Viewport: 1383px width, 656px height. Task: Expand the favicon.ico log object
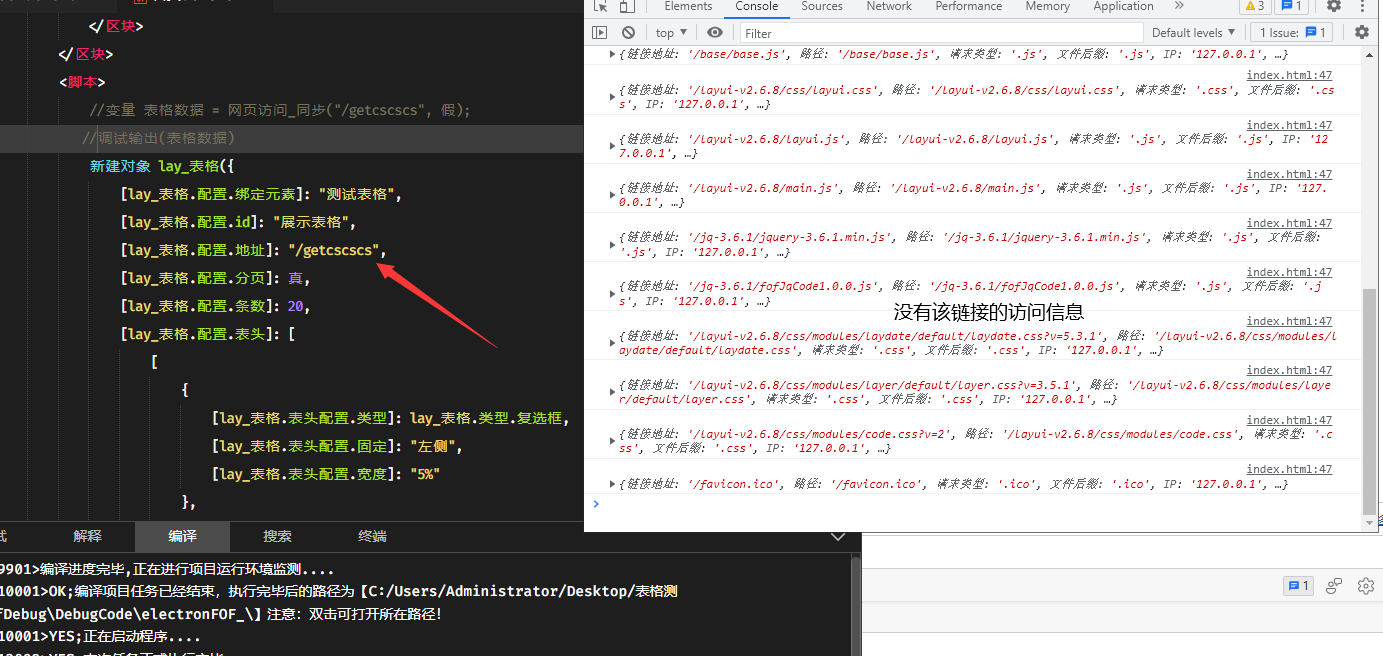613,484
